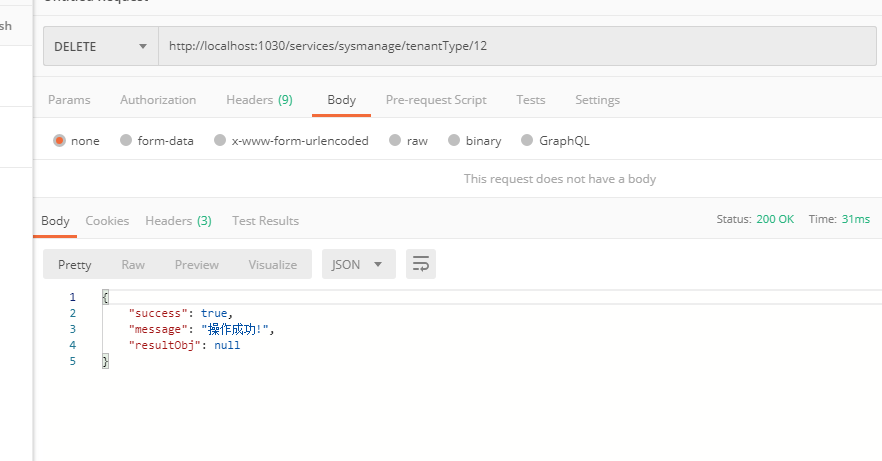Open the request Settings tab
Image resolution: width=882 pixels, height=461 pixels.
click(597, 100)
